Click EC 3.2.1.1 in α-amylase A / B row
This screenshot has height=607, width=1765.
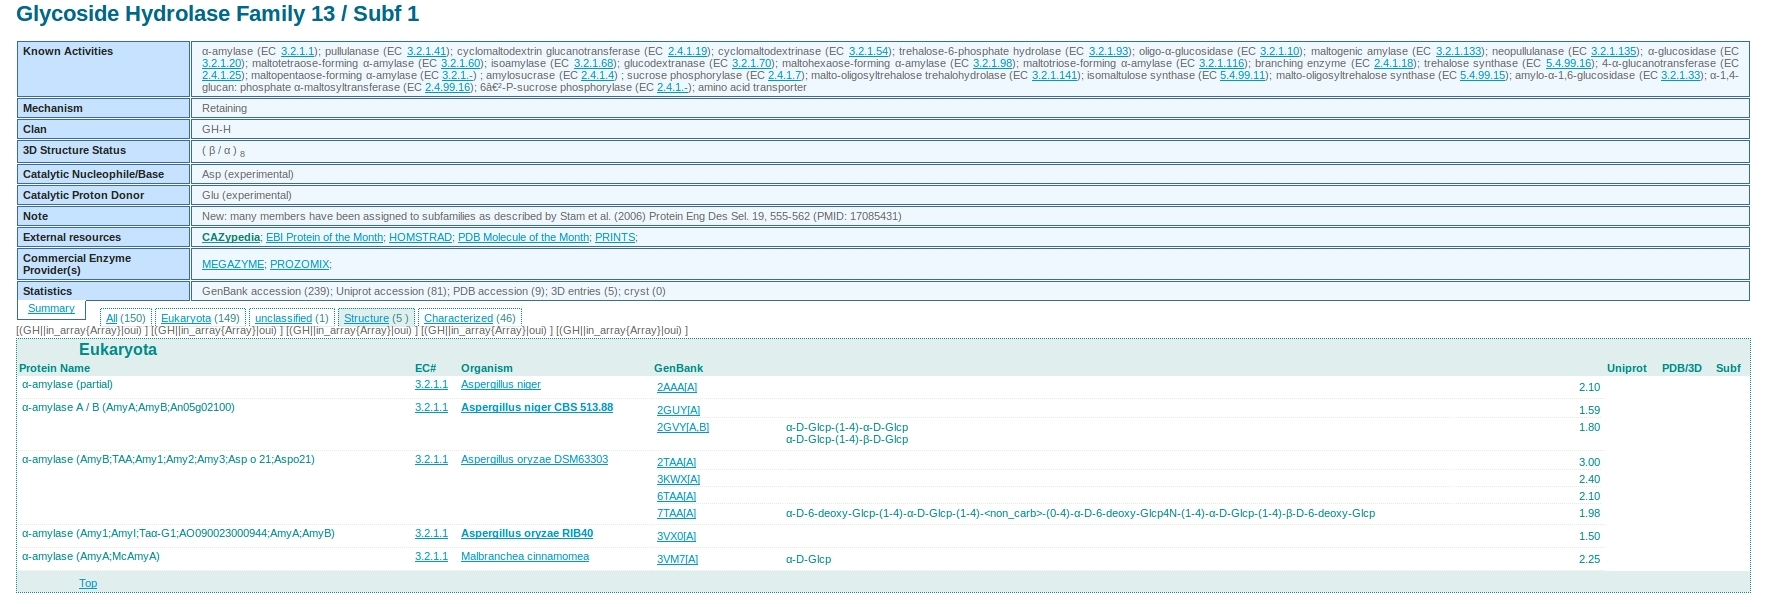click(431, 407)
